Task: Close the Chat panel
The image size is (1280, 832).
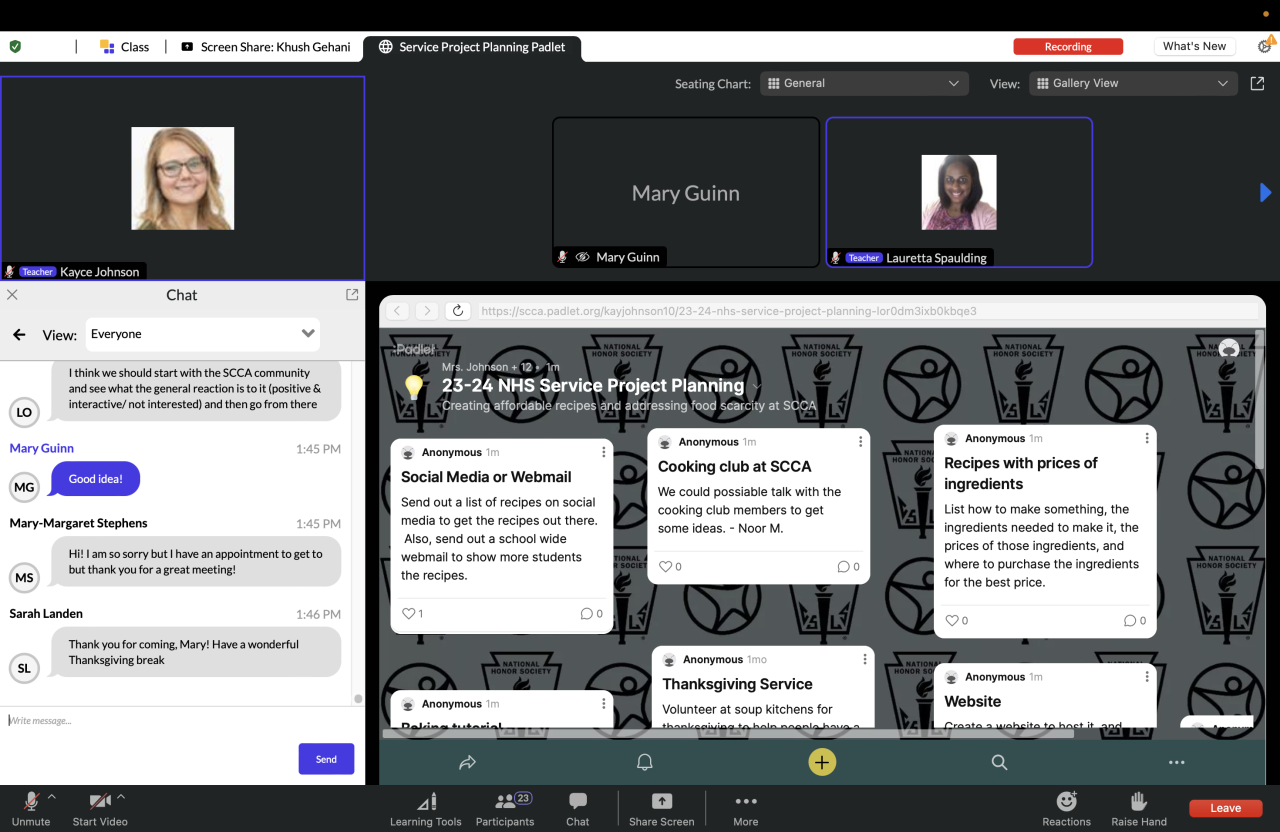Action: pyautogui.click(x=12, y=295)
